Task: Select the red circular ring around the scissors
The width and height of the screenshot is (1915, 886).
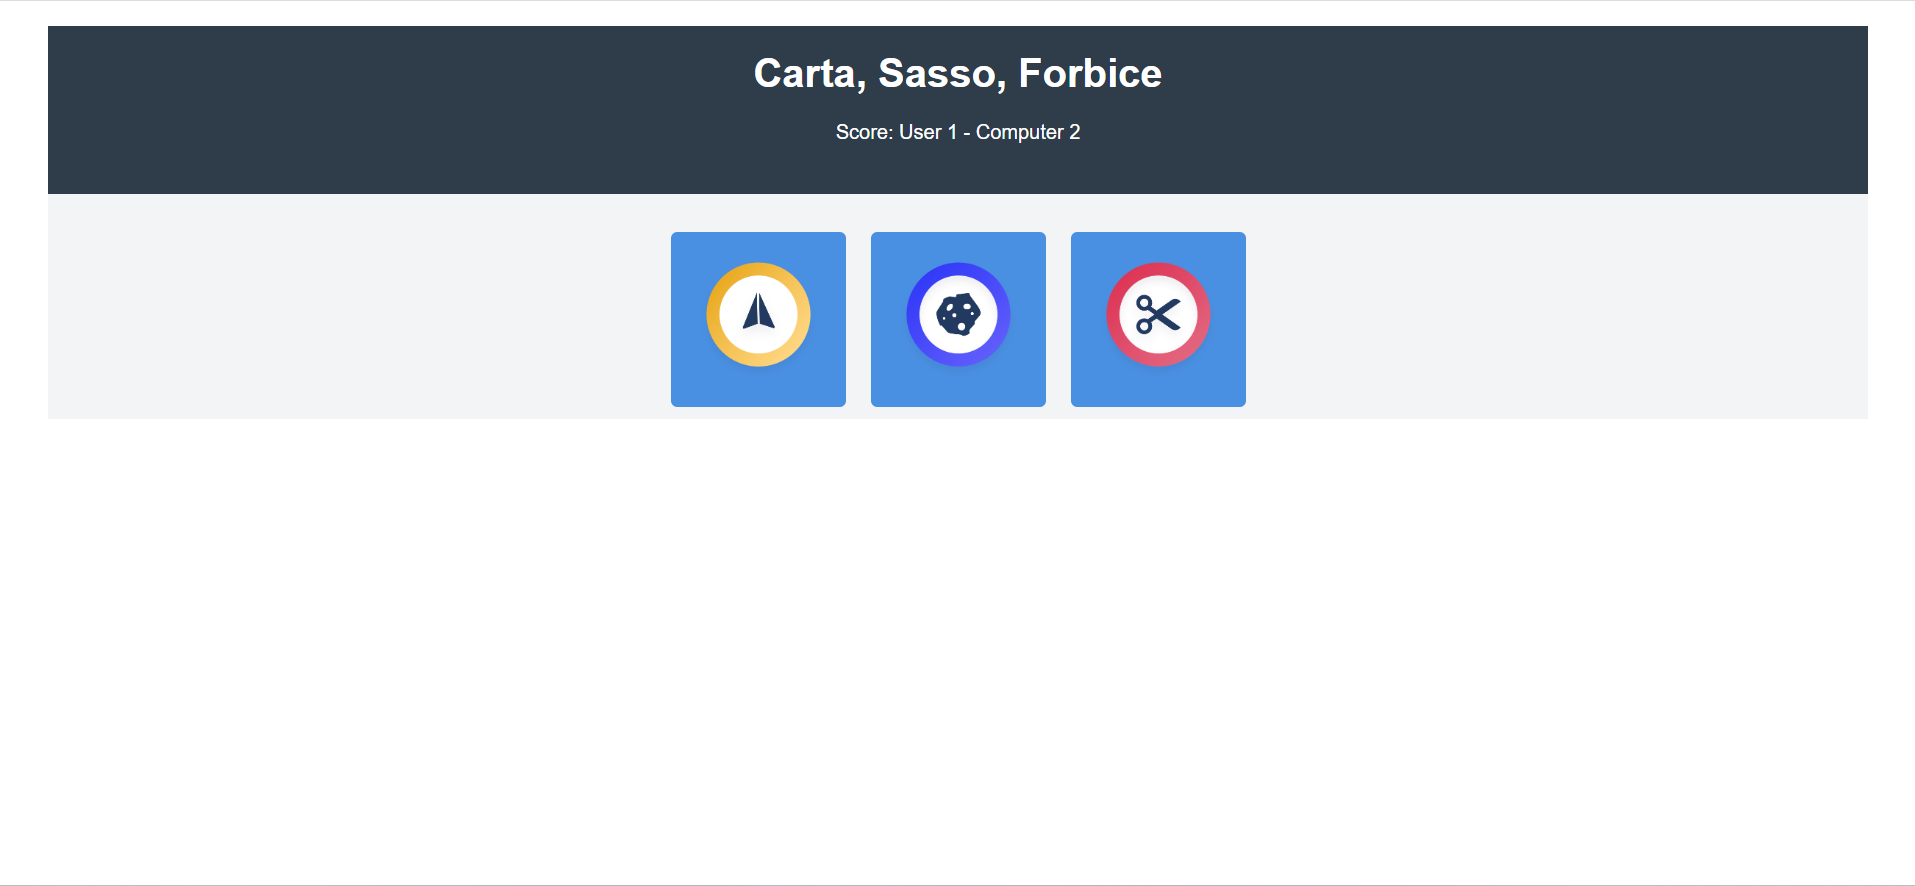Action: tap(1157, 270)
